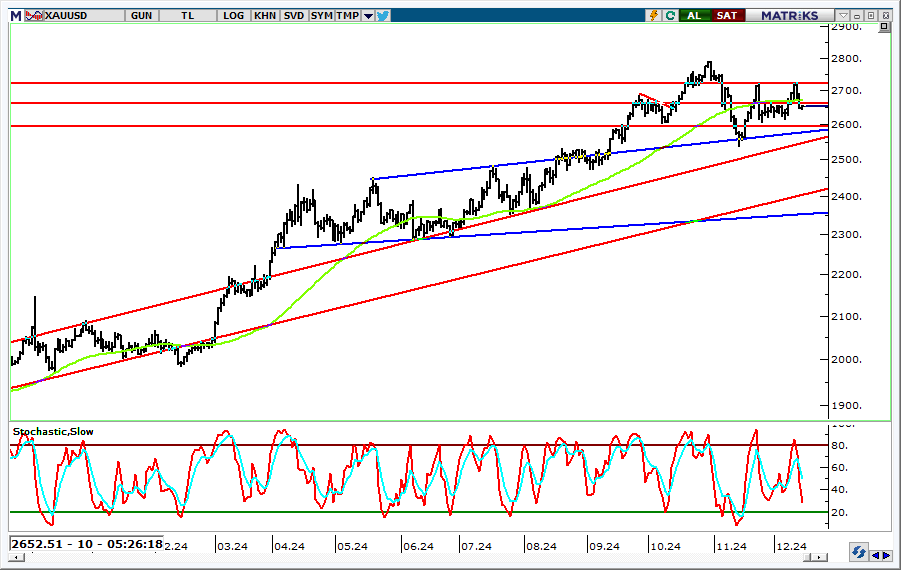Open the TMP template menu
Screen dimensions: 901x570
[347, 15]
